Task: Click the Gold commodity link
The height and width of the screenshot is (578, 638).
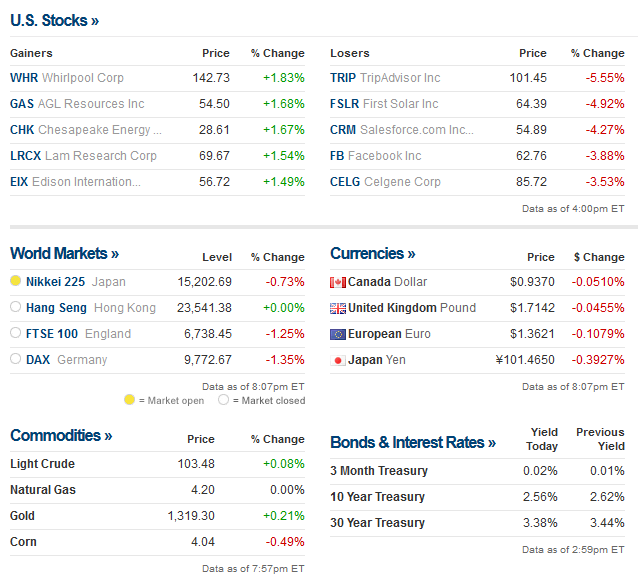Action: tap(23, 516)
